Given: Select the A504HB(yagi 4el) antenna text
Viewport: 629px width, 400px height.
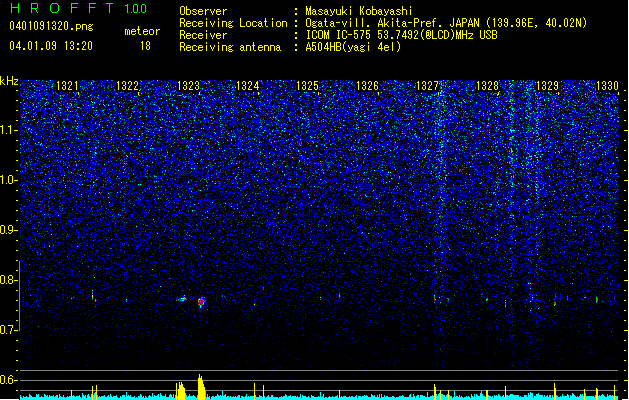Looking at the screenshot, I should 353,47.
